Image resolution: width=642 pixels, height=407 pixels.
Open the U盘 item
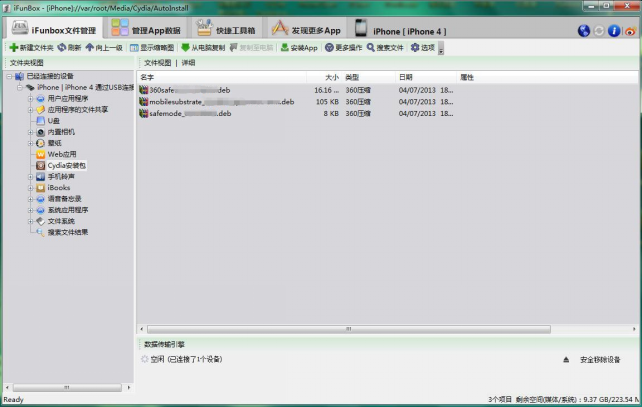tap(53, 121)
